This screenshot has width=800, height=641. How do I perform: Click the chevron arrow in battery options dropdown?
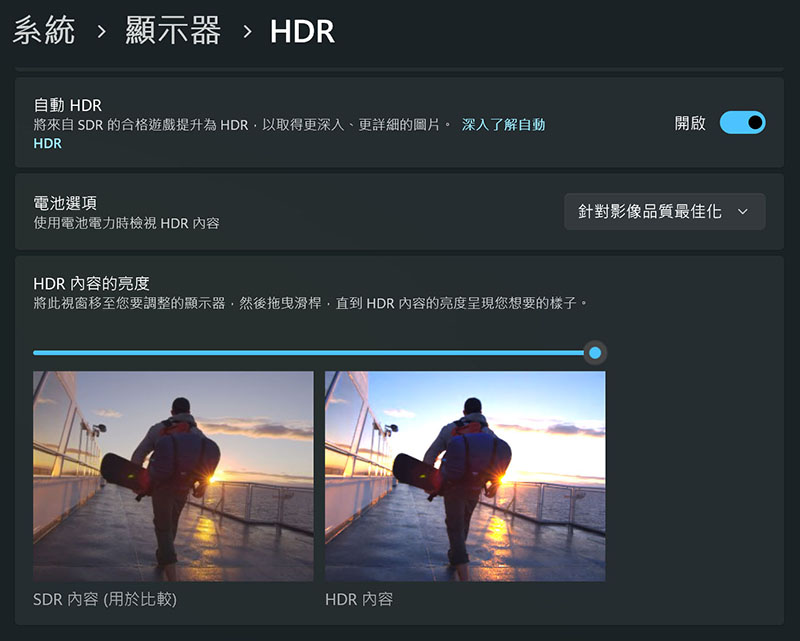pyautogui.click(x=742, y=211)
